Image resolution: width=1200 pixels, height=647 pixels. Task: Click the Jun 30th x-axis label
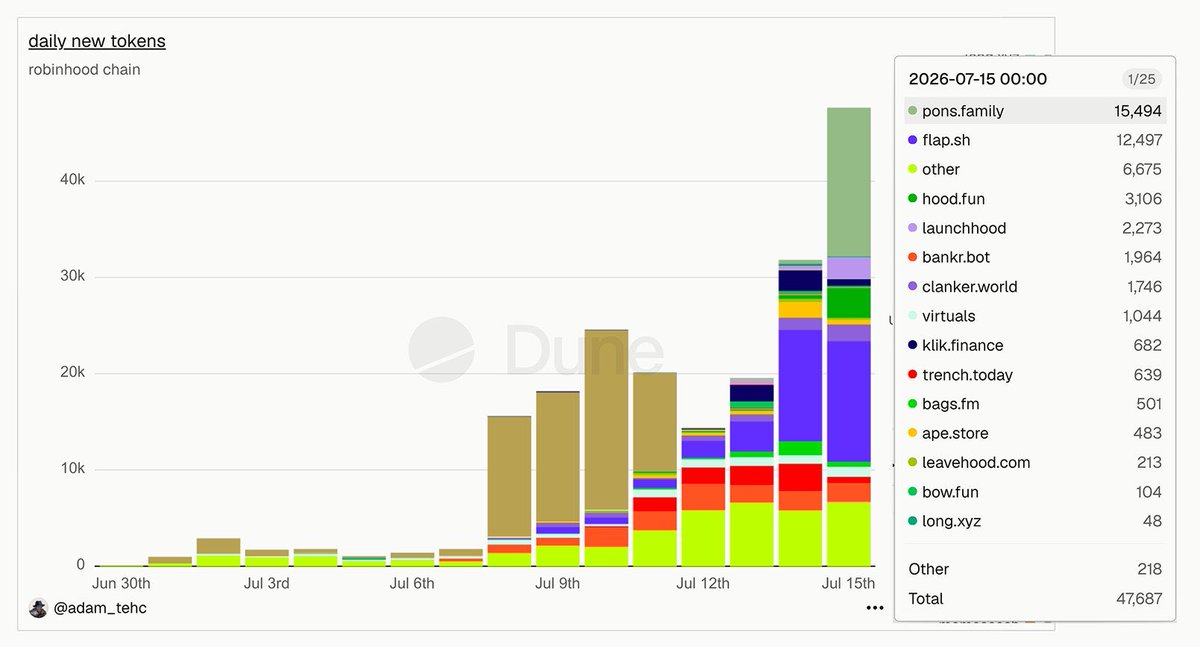coord(121,583)
